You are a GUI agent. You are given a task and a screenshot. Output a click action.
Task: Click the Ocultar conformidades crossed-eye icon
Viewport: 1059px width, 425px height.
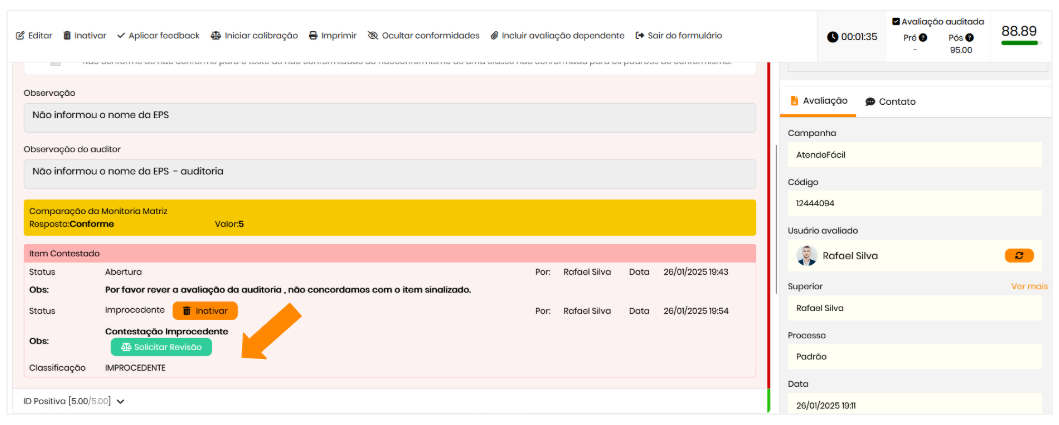[x=373, y=36]
